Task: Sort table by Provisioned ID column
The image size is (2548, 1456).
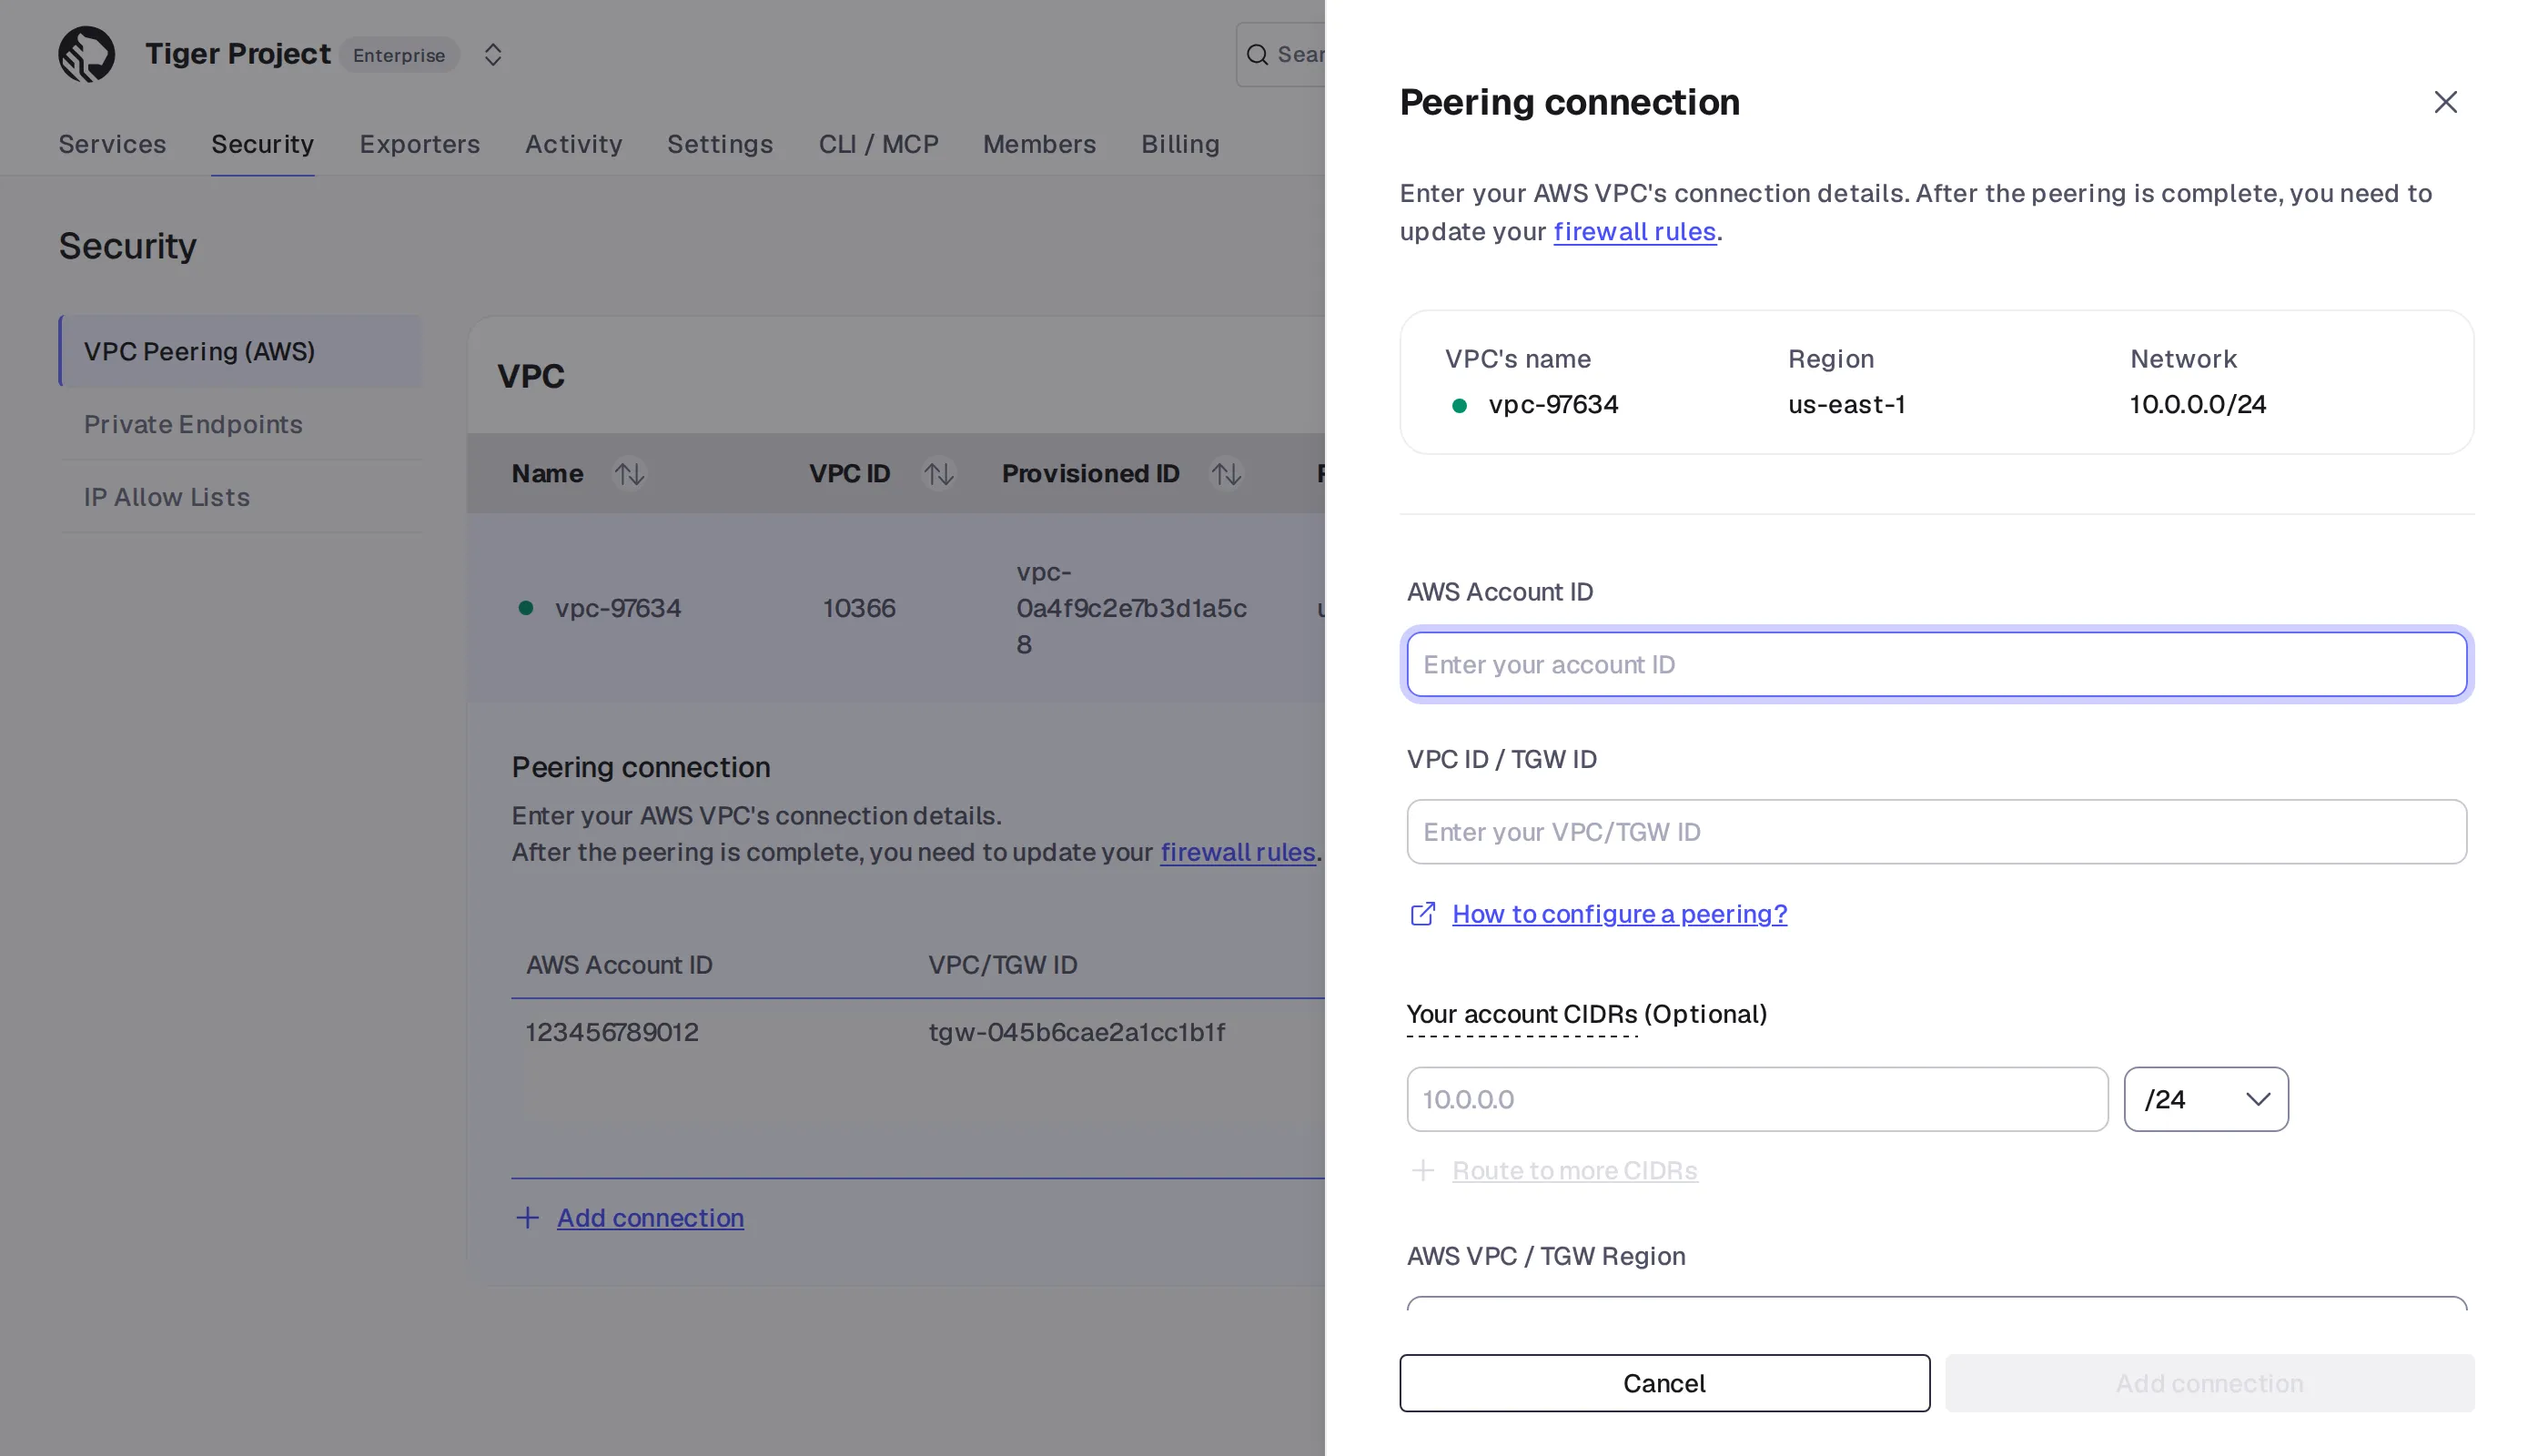Action: pos(1226,473)
